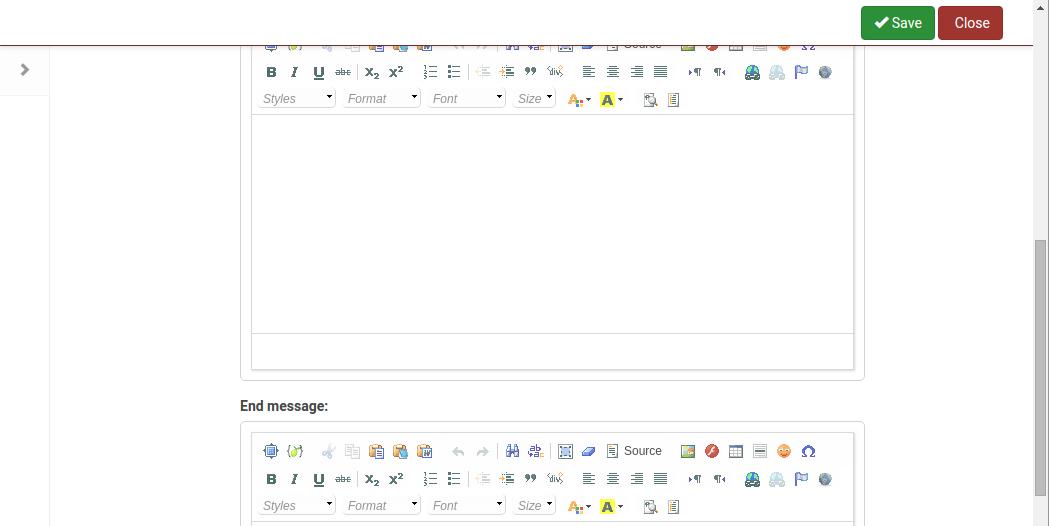Open Size dropdown in upper editor

(x=535, y=98)
